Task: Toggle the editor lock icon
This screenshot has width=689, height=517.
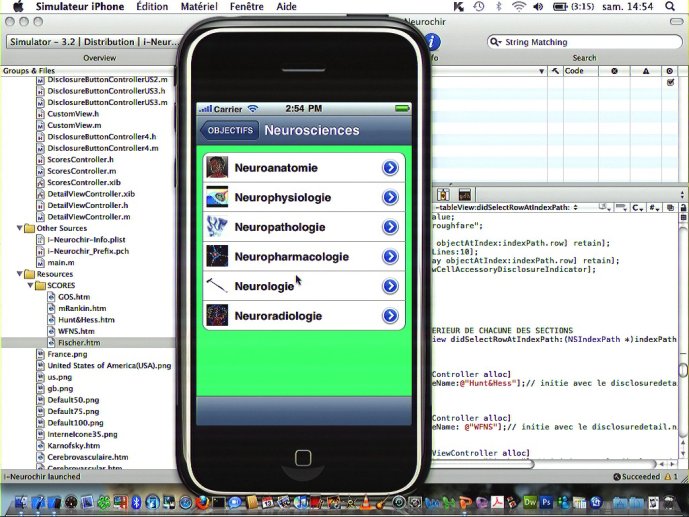Action: pyautogui.click(x=683, y=207)
